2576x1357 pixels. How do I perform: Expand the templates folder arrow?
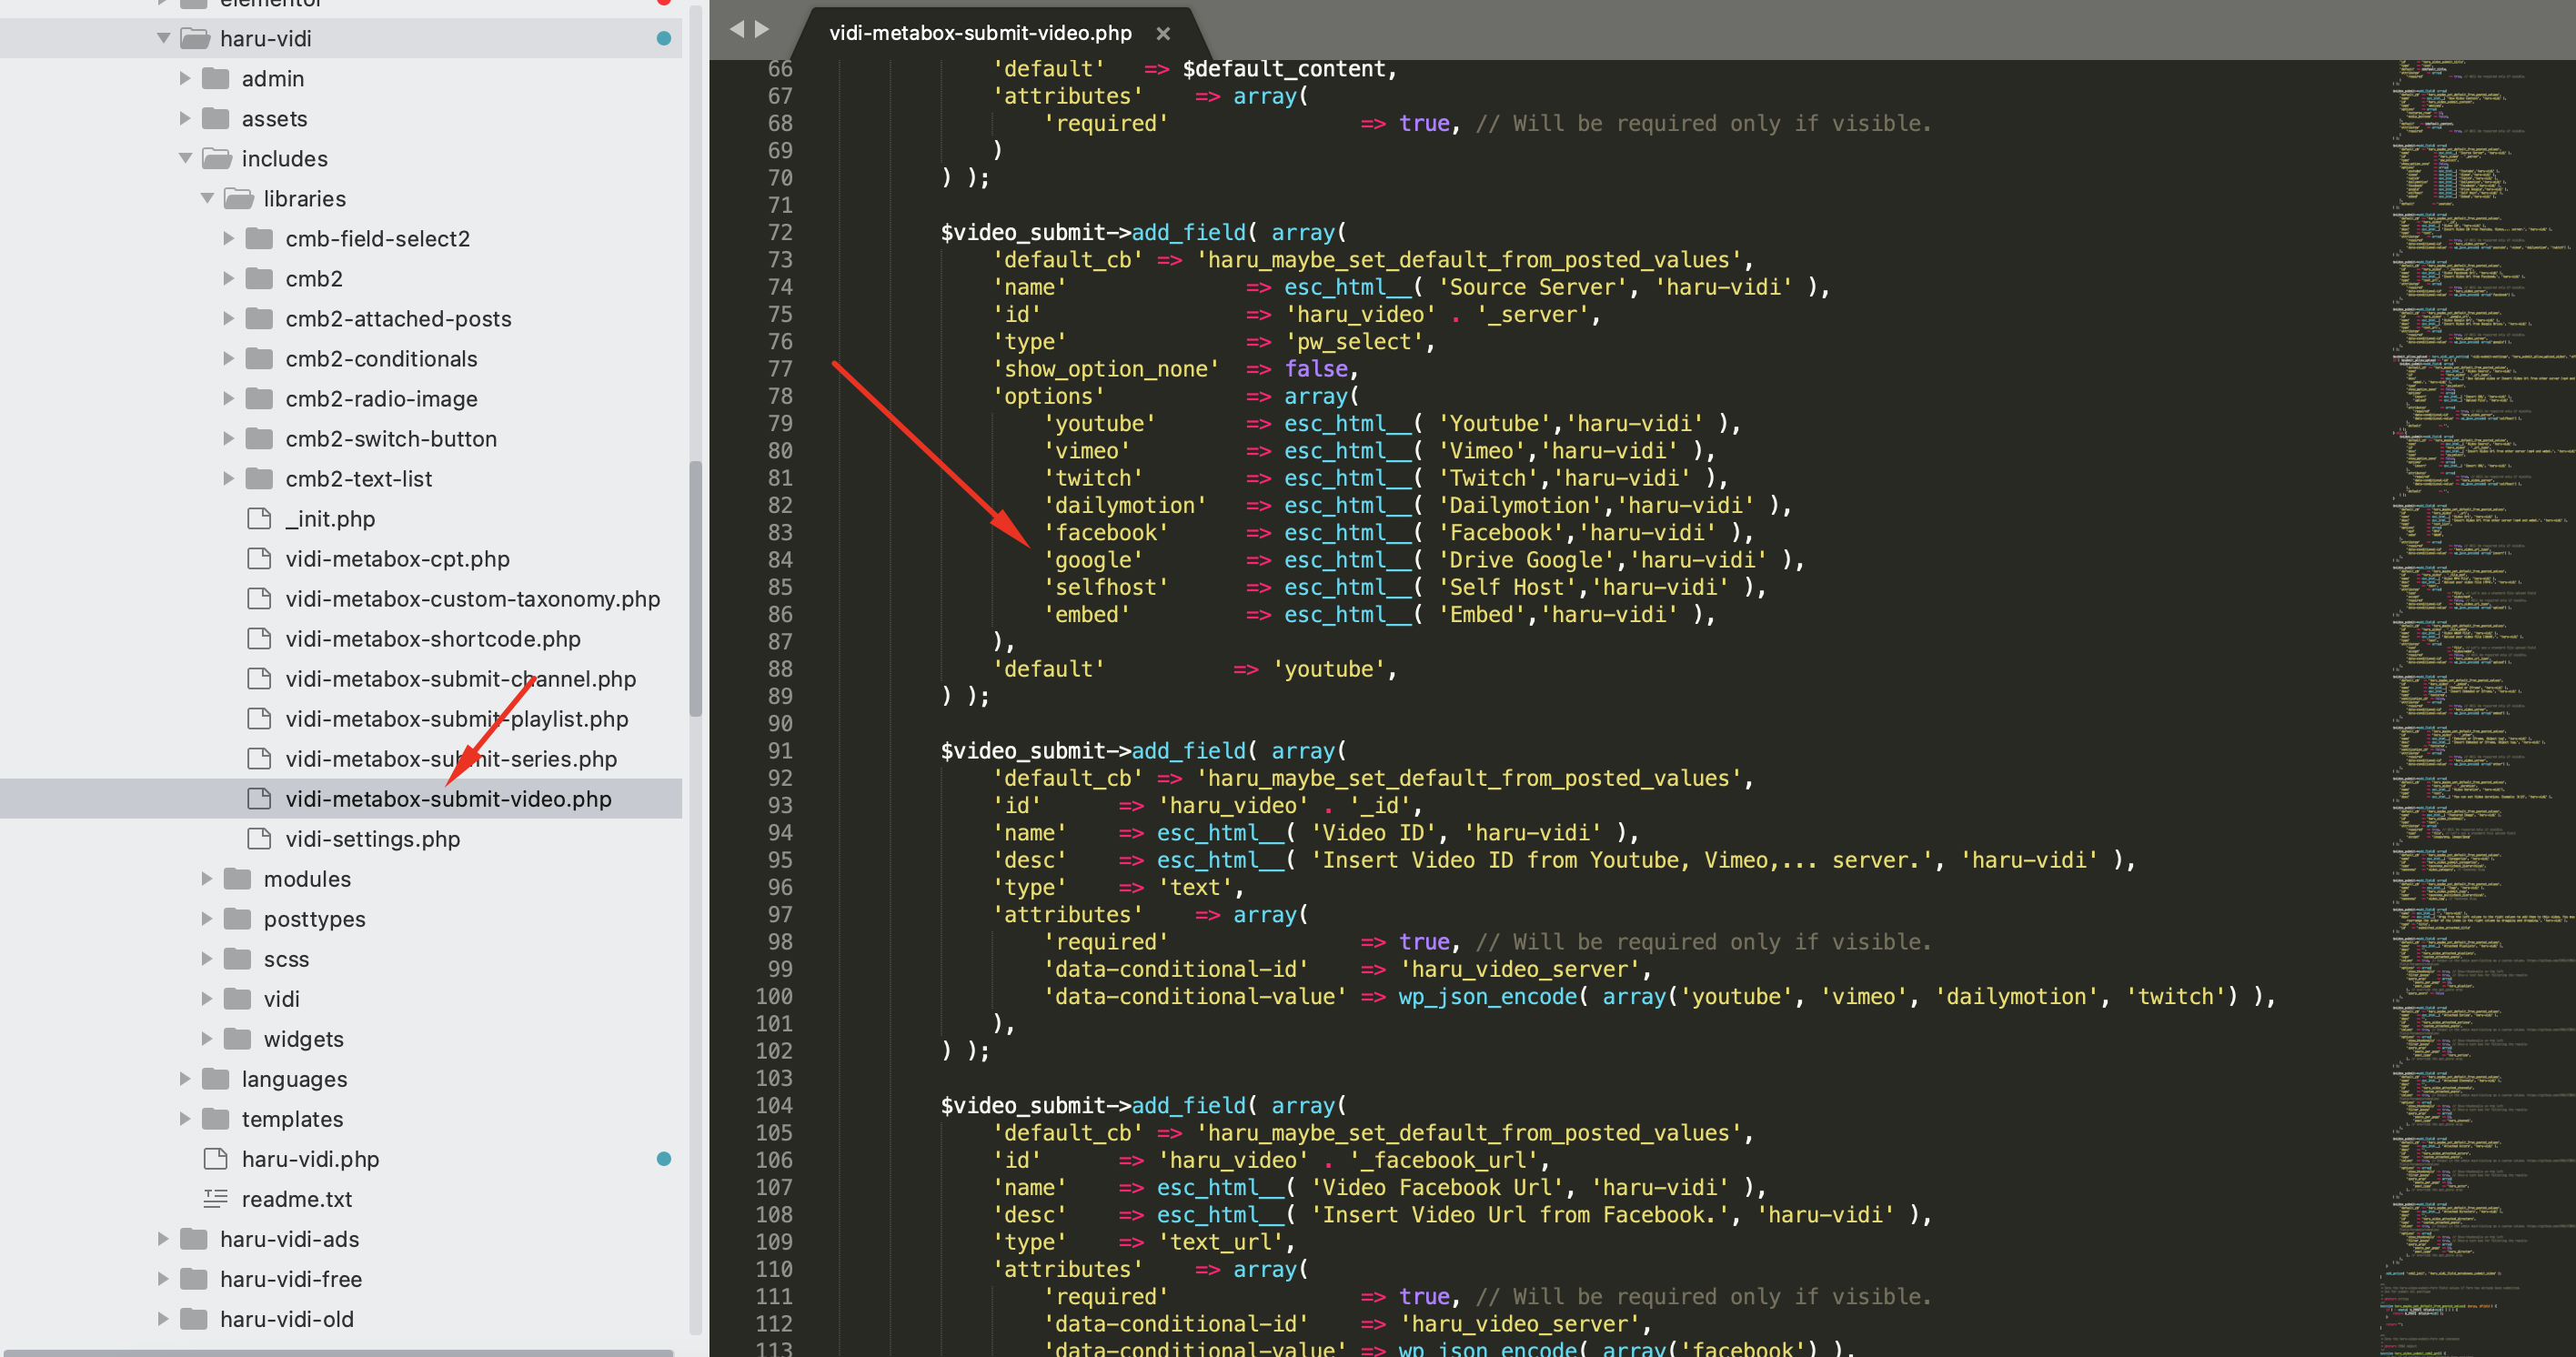(185, 1118)
